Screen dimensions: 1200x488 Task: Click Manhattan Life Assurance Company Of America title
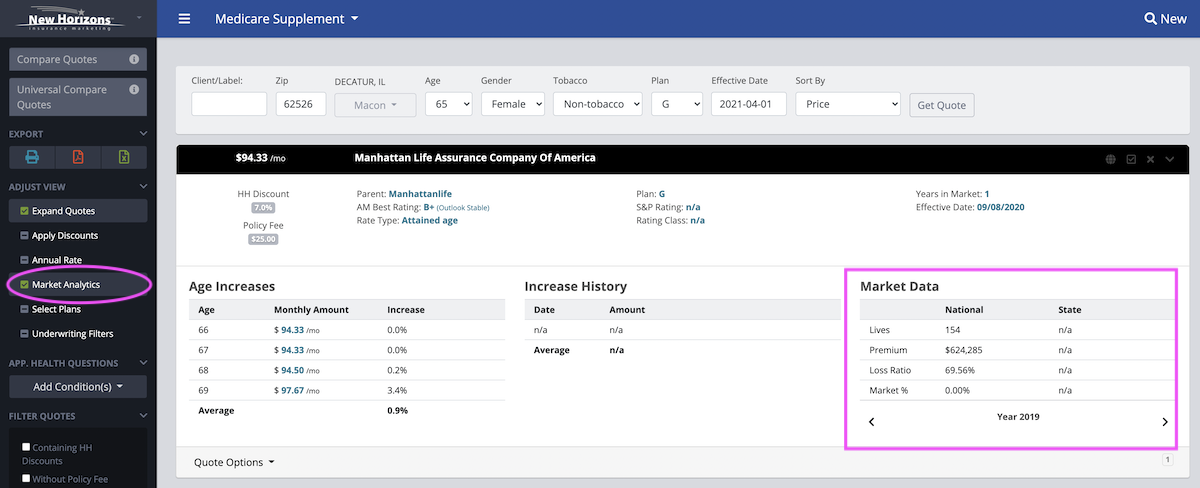(x=475, y=158)
